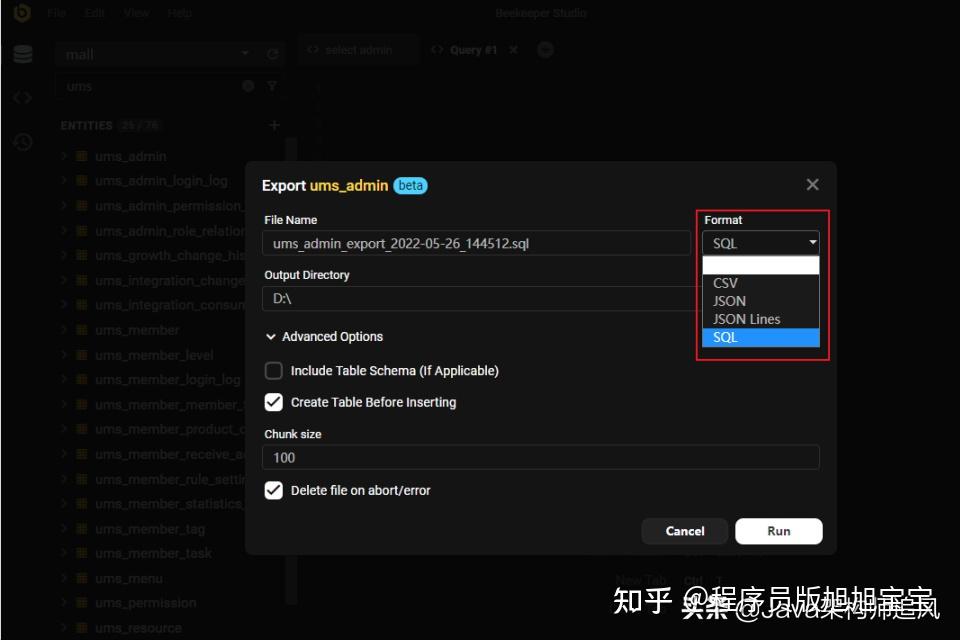
Task: Click table icon beside ums_resource
Action: [81, 628]
